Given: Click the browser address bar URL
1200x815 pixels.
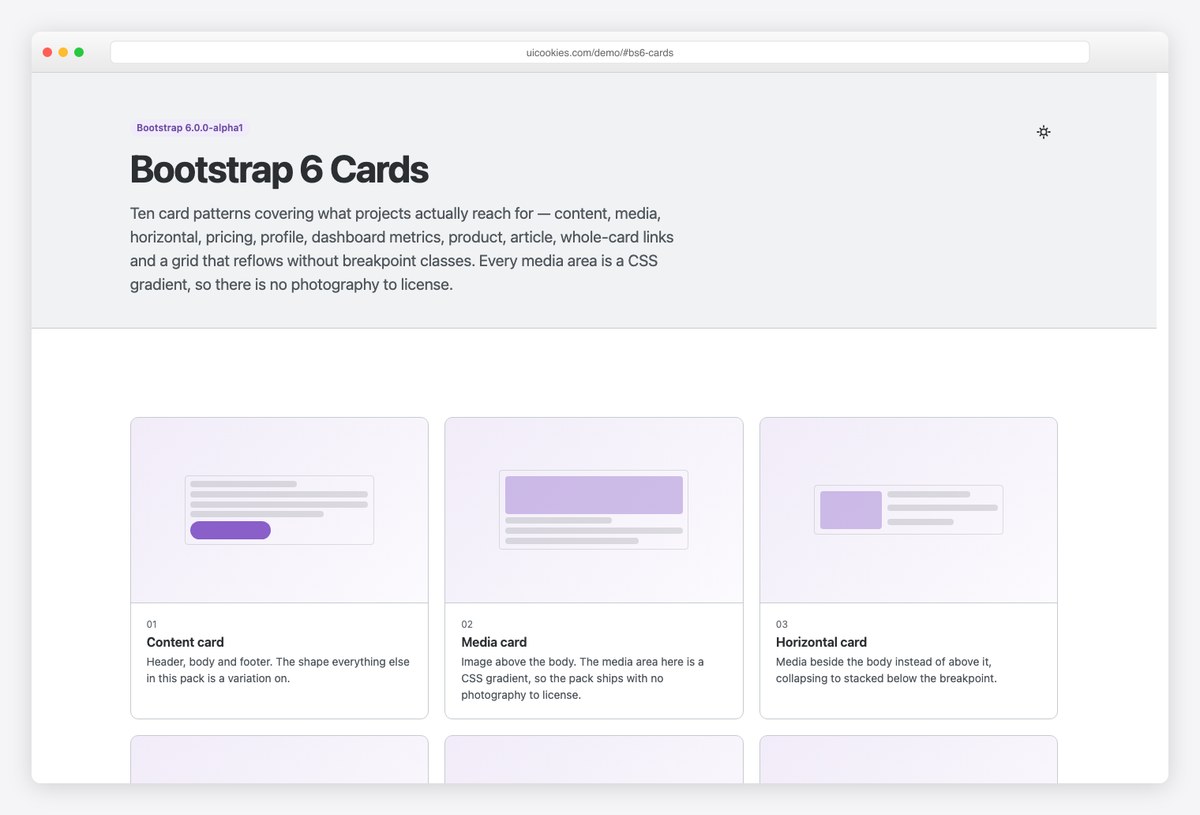Looking at the screenshot, I should (x=600, y=52).
